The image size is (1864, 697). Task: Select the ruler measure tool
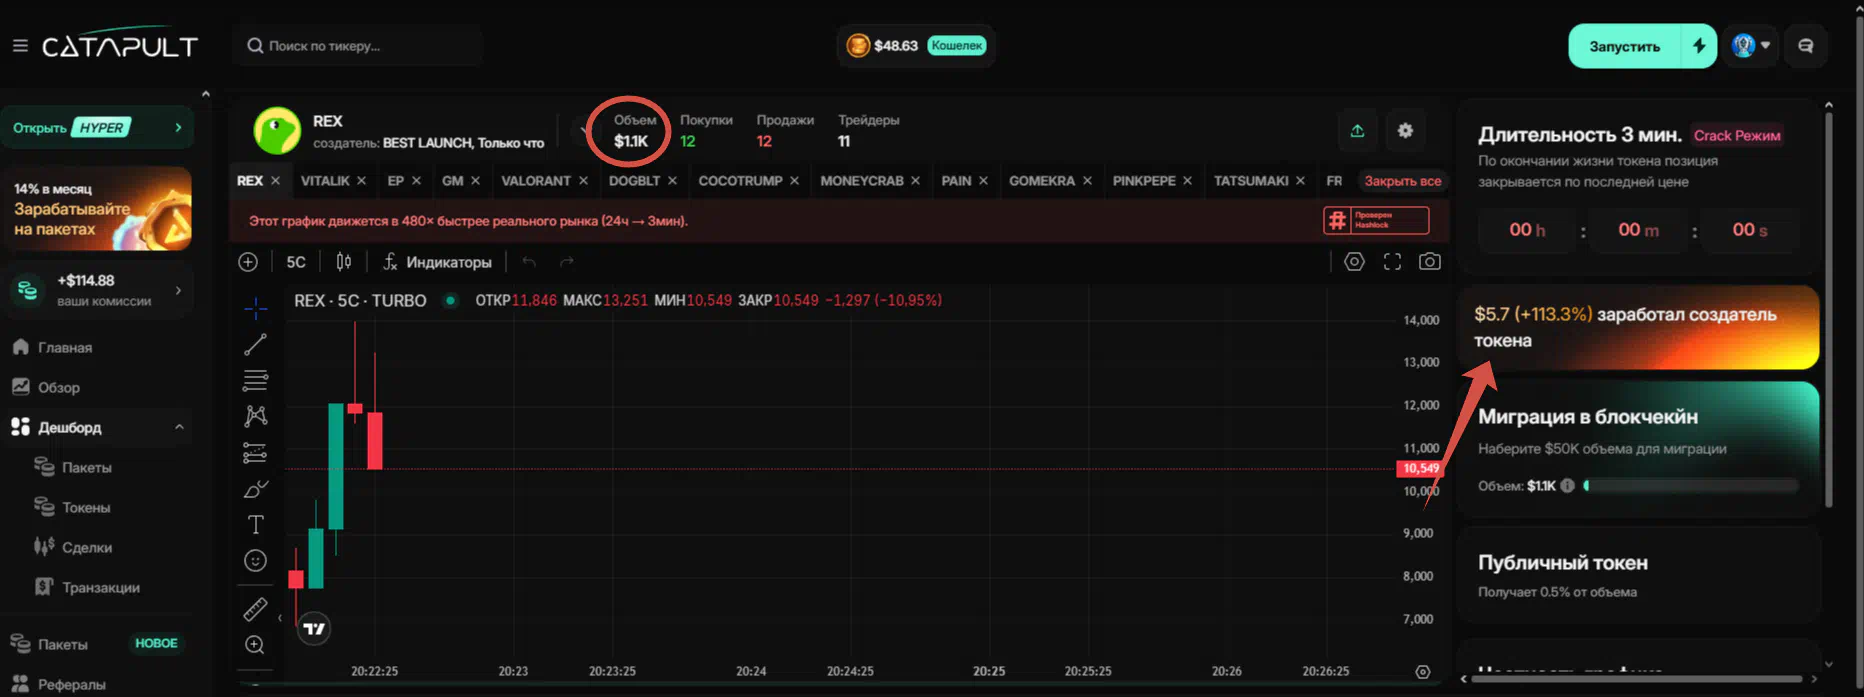(255, 608)
